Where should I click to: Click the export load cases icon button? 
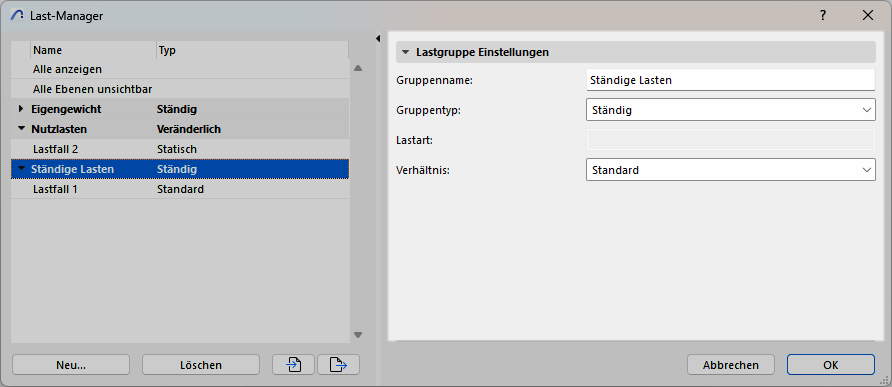(x=338, y=365)
